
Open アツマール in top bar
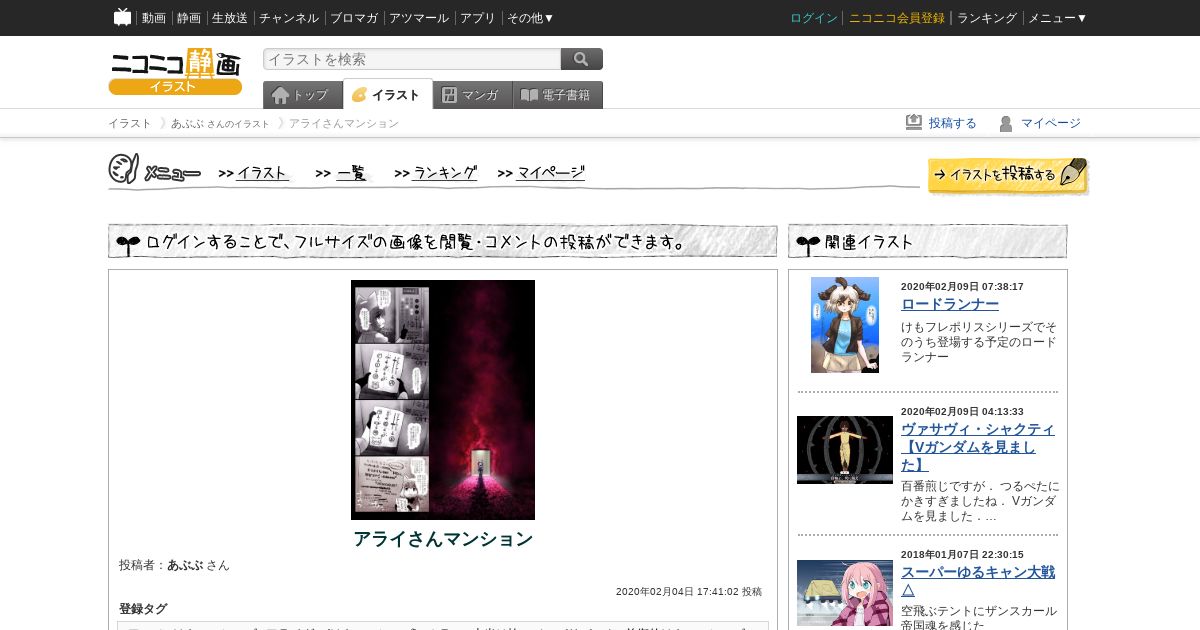(x=419, y=18)
